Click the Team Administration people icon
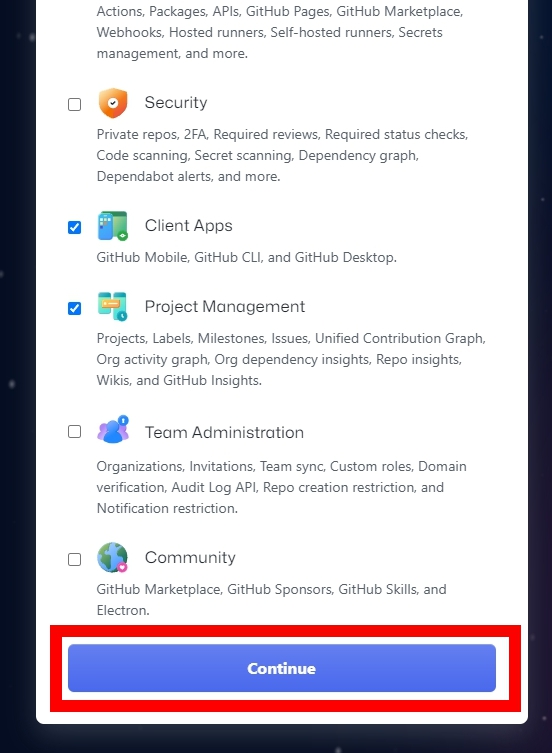The image size is (552, 753). [x=113, y=430]
